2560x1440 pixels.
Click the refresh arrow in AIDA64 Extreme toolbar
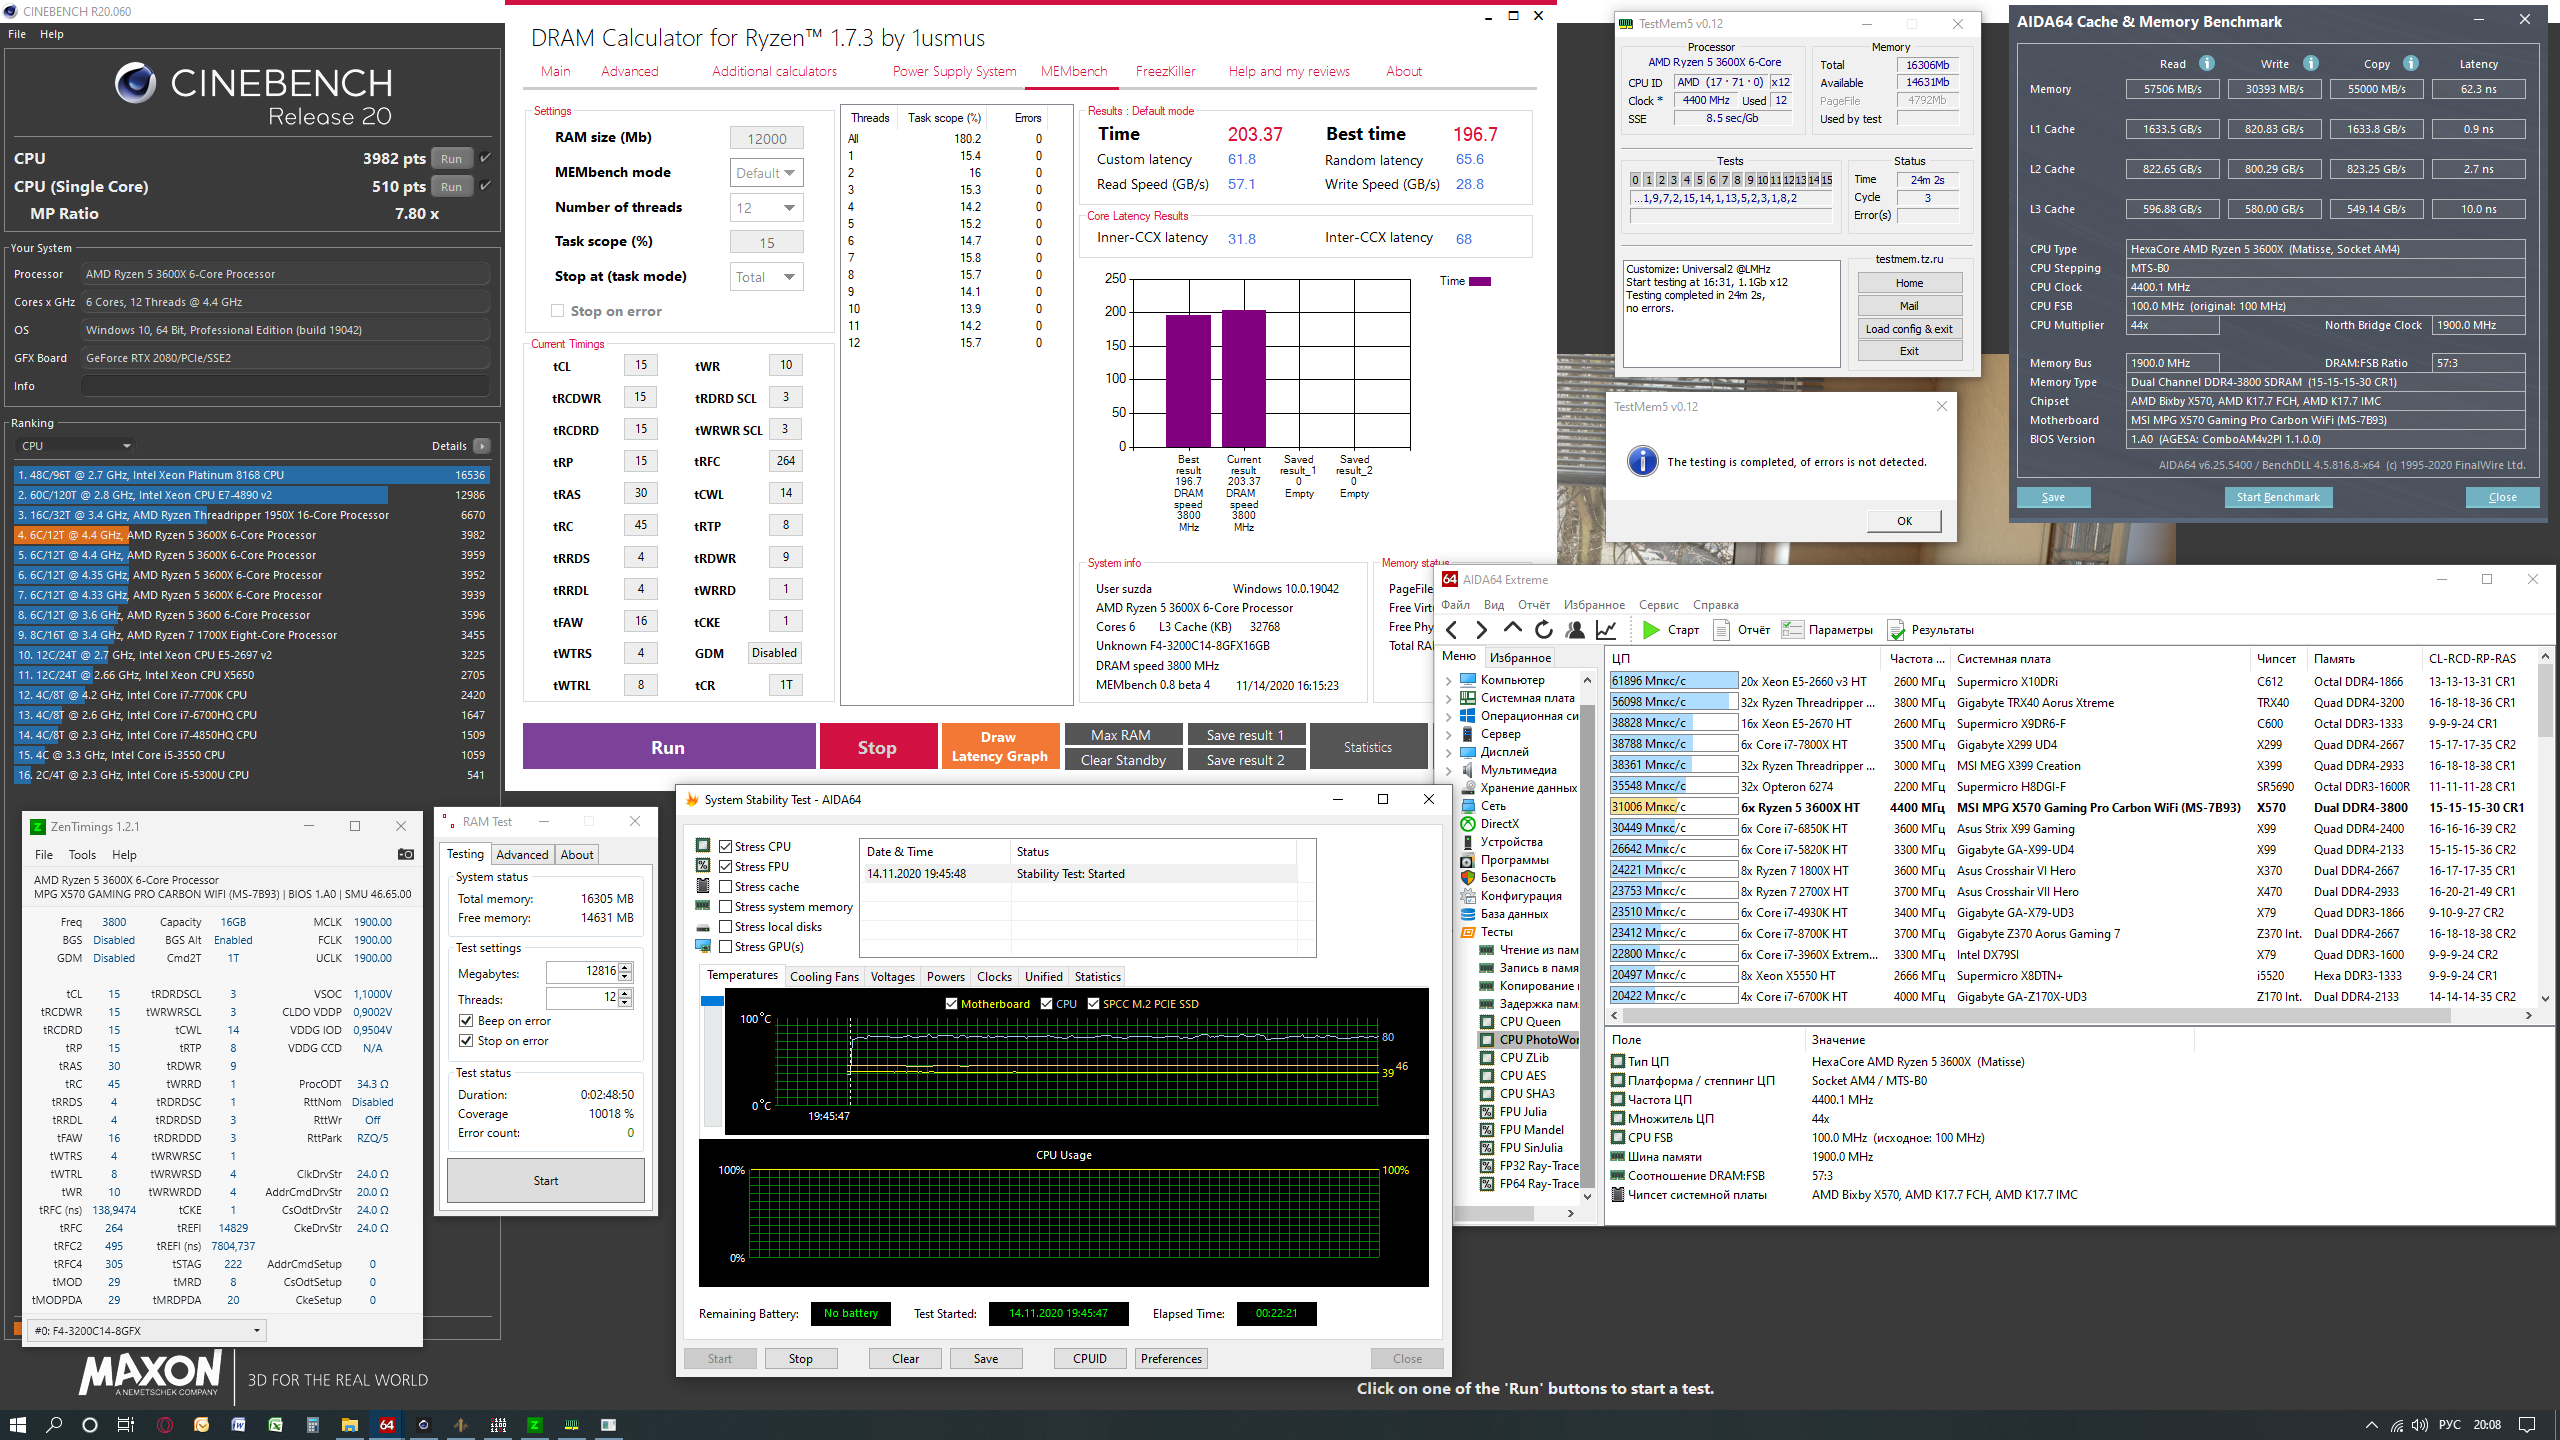pyautogui.click(x=1543, y=630)
